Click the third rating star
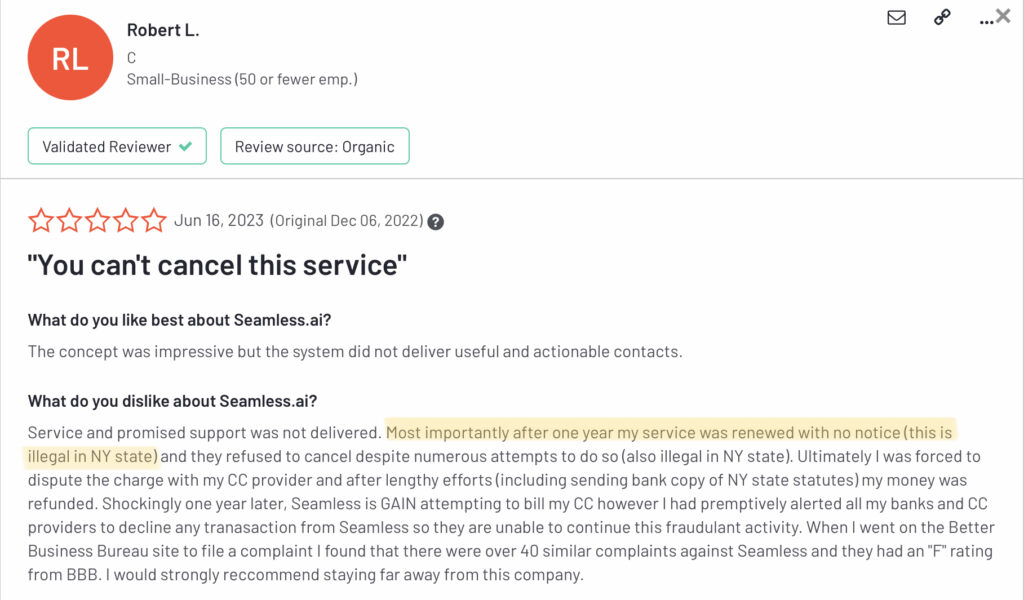Viewport: 1024px width, 600px height. click(97, 221)
